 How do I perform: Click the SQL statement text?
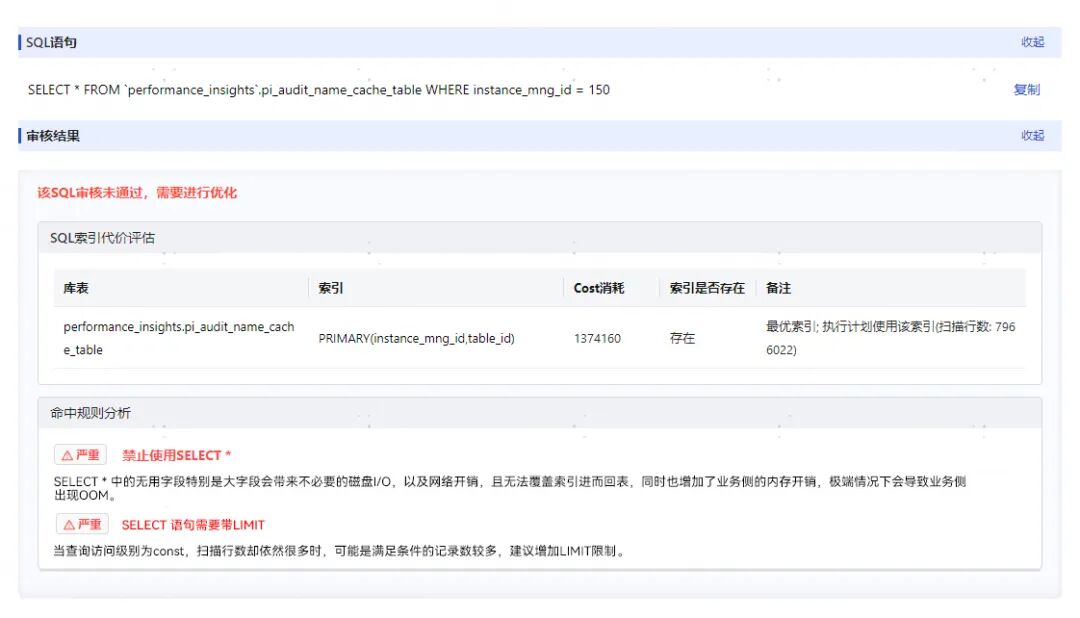tap(319, 90)
